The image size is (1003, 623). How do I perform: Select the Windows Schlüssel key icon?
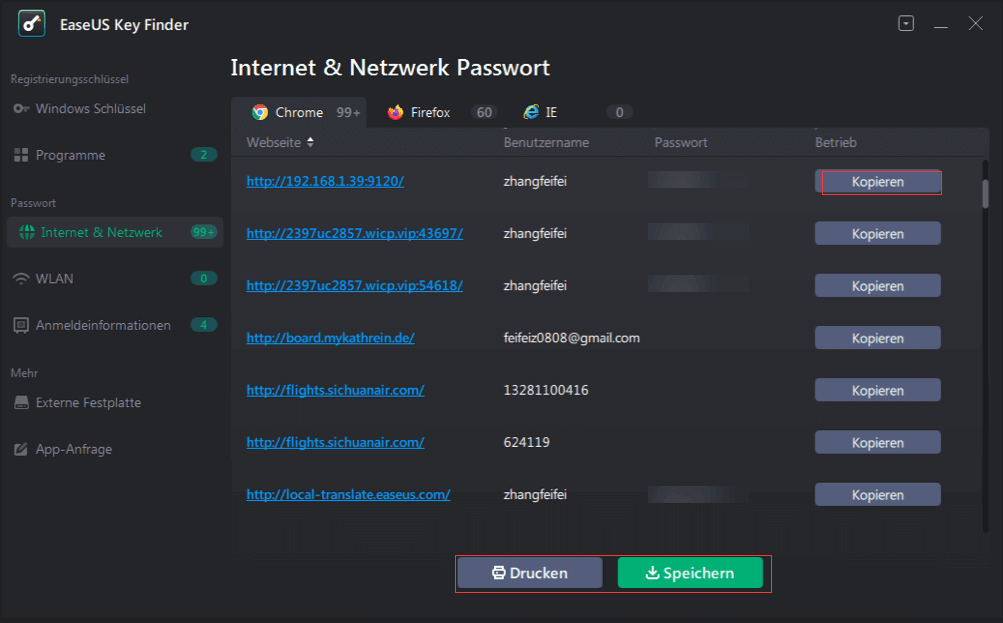(21, 109)
